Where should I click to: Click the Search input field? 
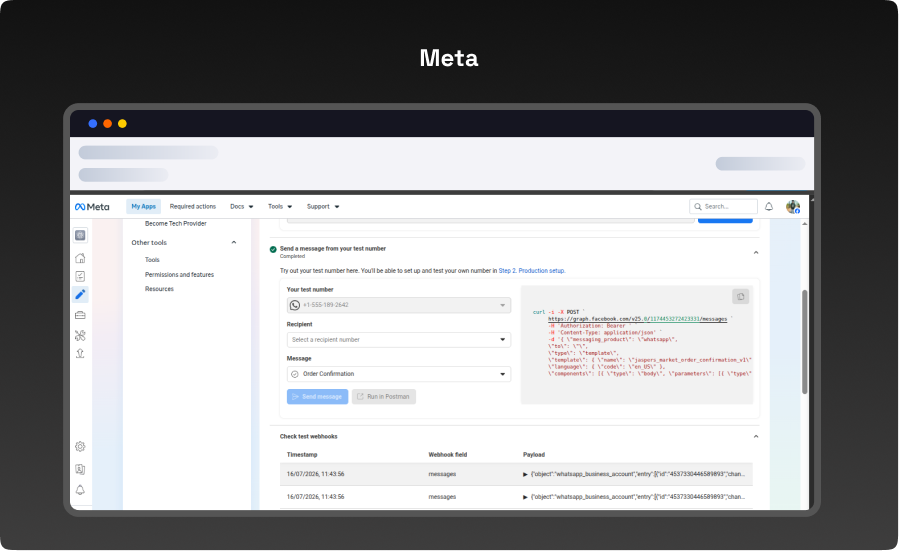723,206
